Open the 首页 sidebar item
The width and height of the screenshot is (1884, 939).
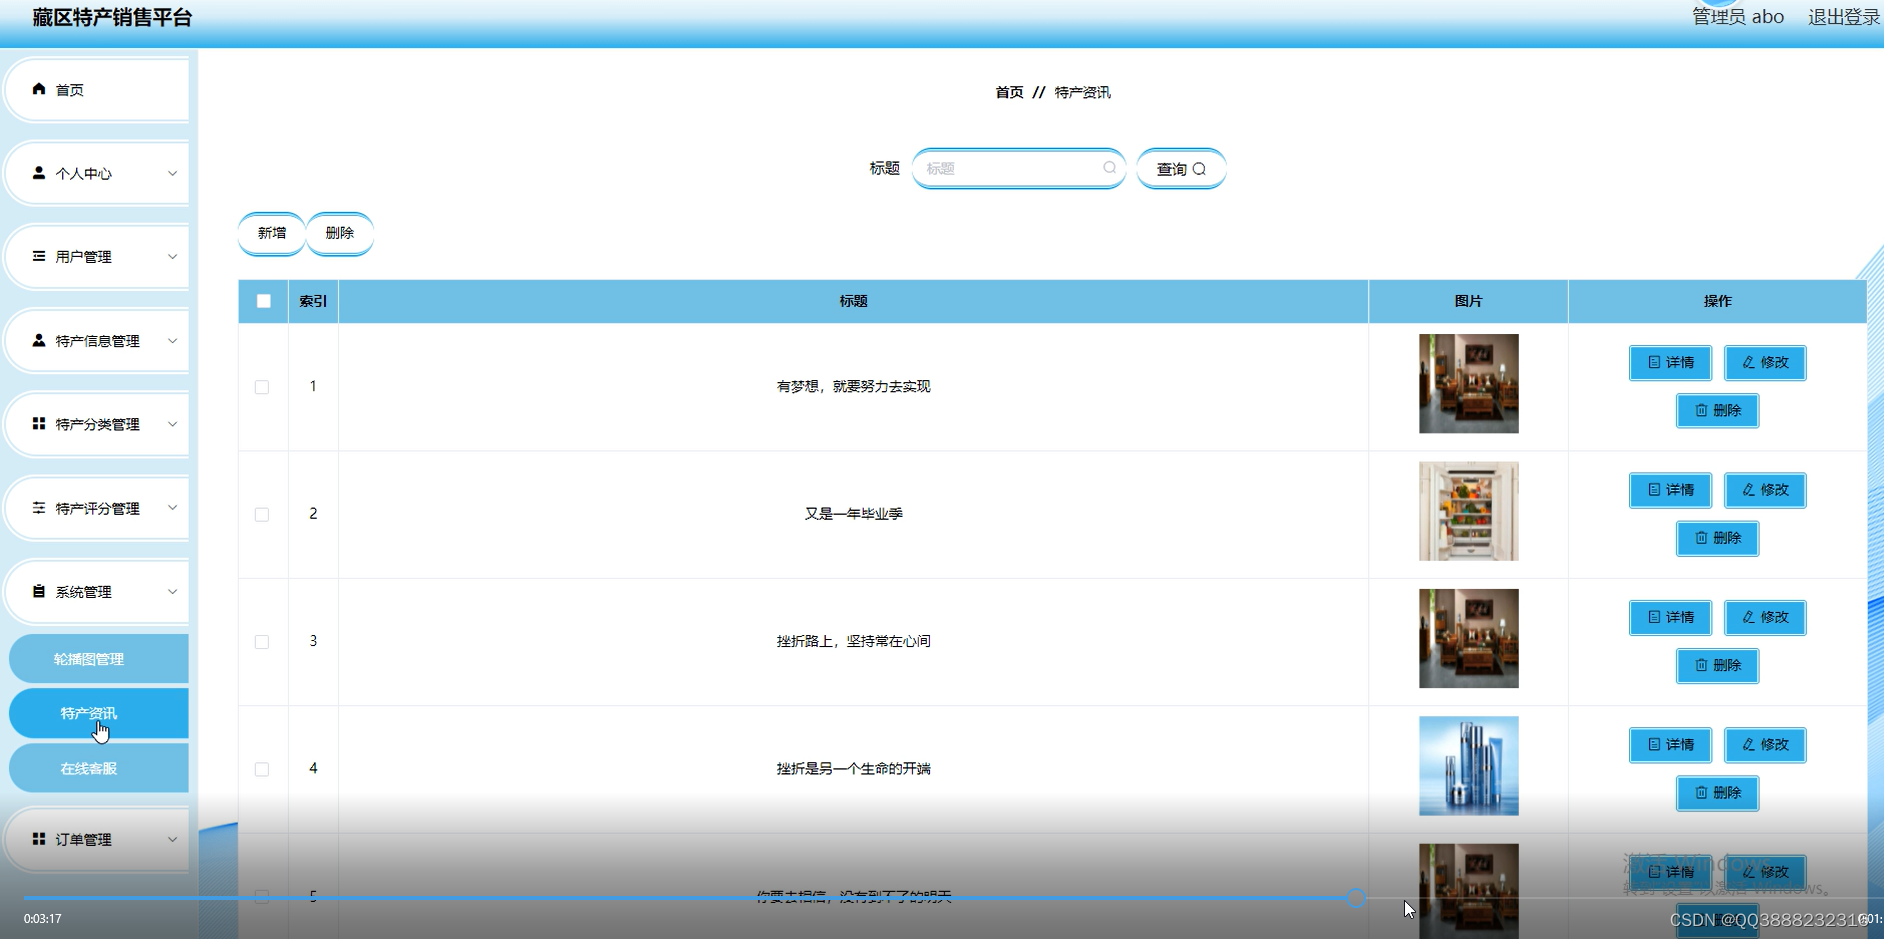click(x=97, y=89)
